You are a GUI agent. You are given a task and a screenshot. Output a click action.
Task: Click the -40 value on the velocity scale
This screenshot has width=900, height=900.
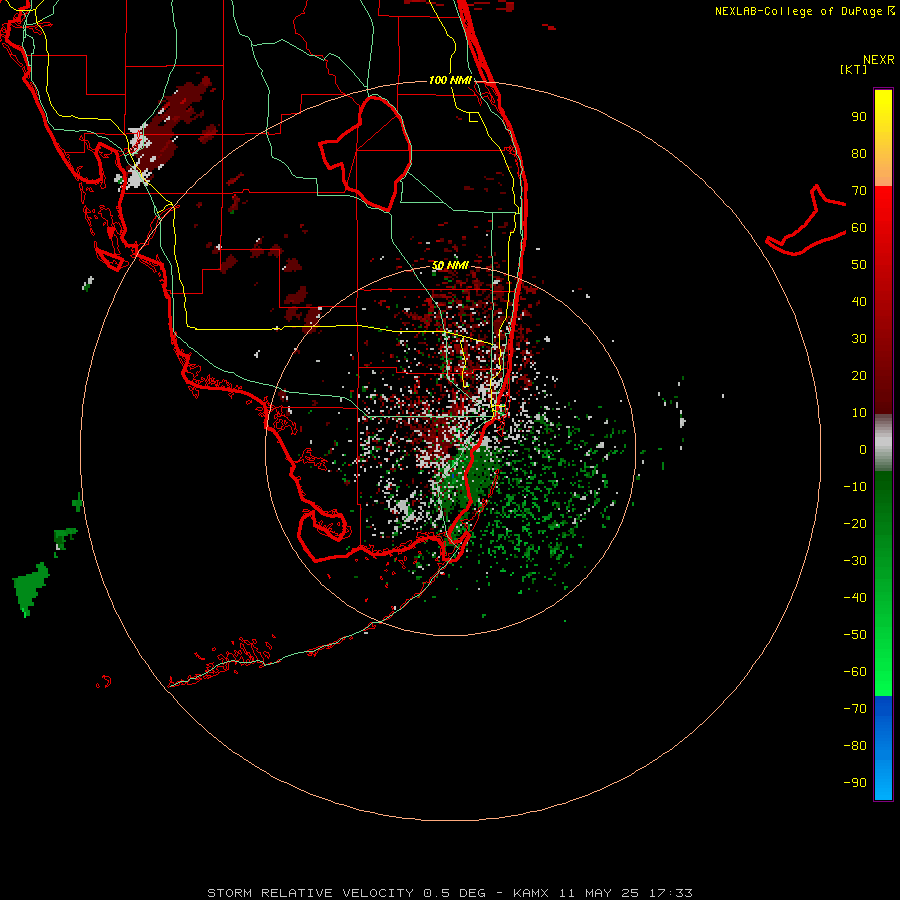[855, 598]
